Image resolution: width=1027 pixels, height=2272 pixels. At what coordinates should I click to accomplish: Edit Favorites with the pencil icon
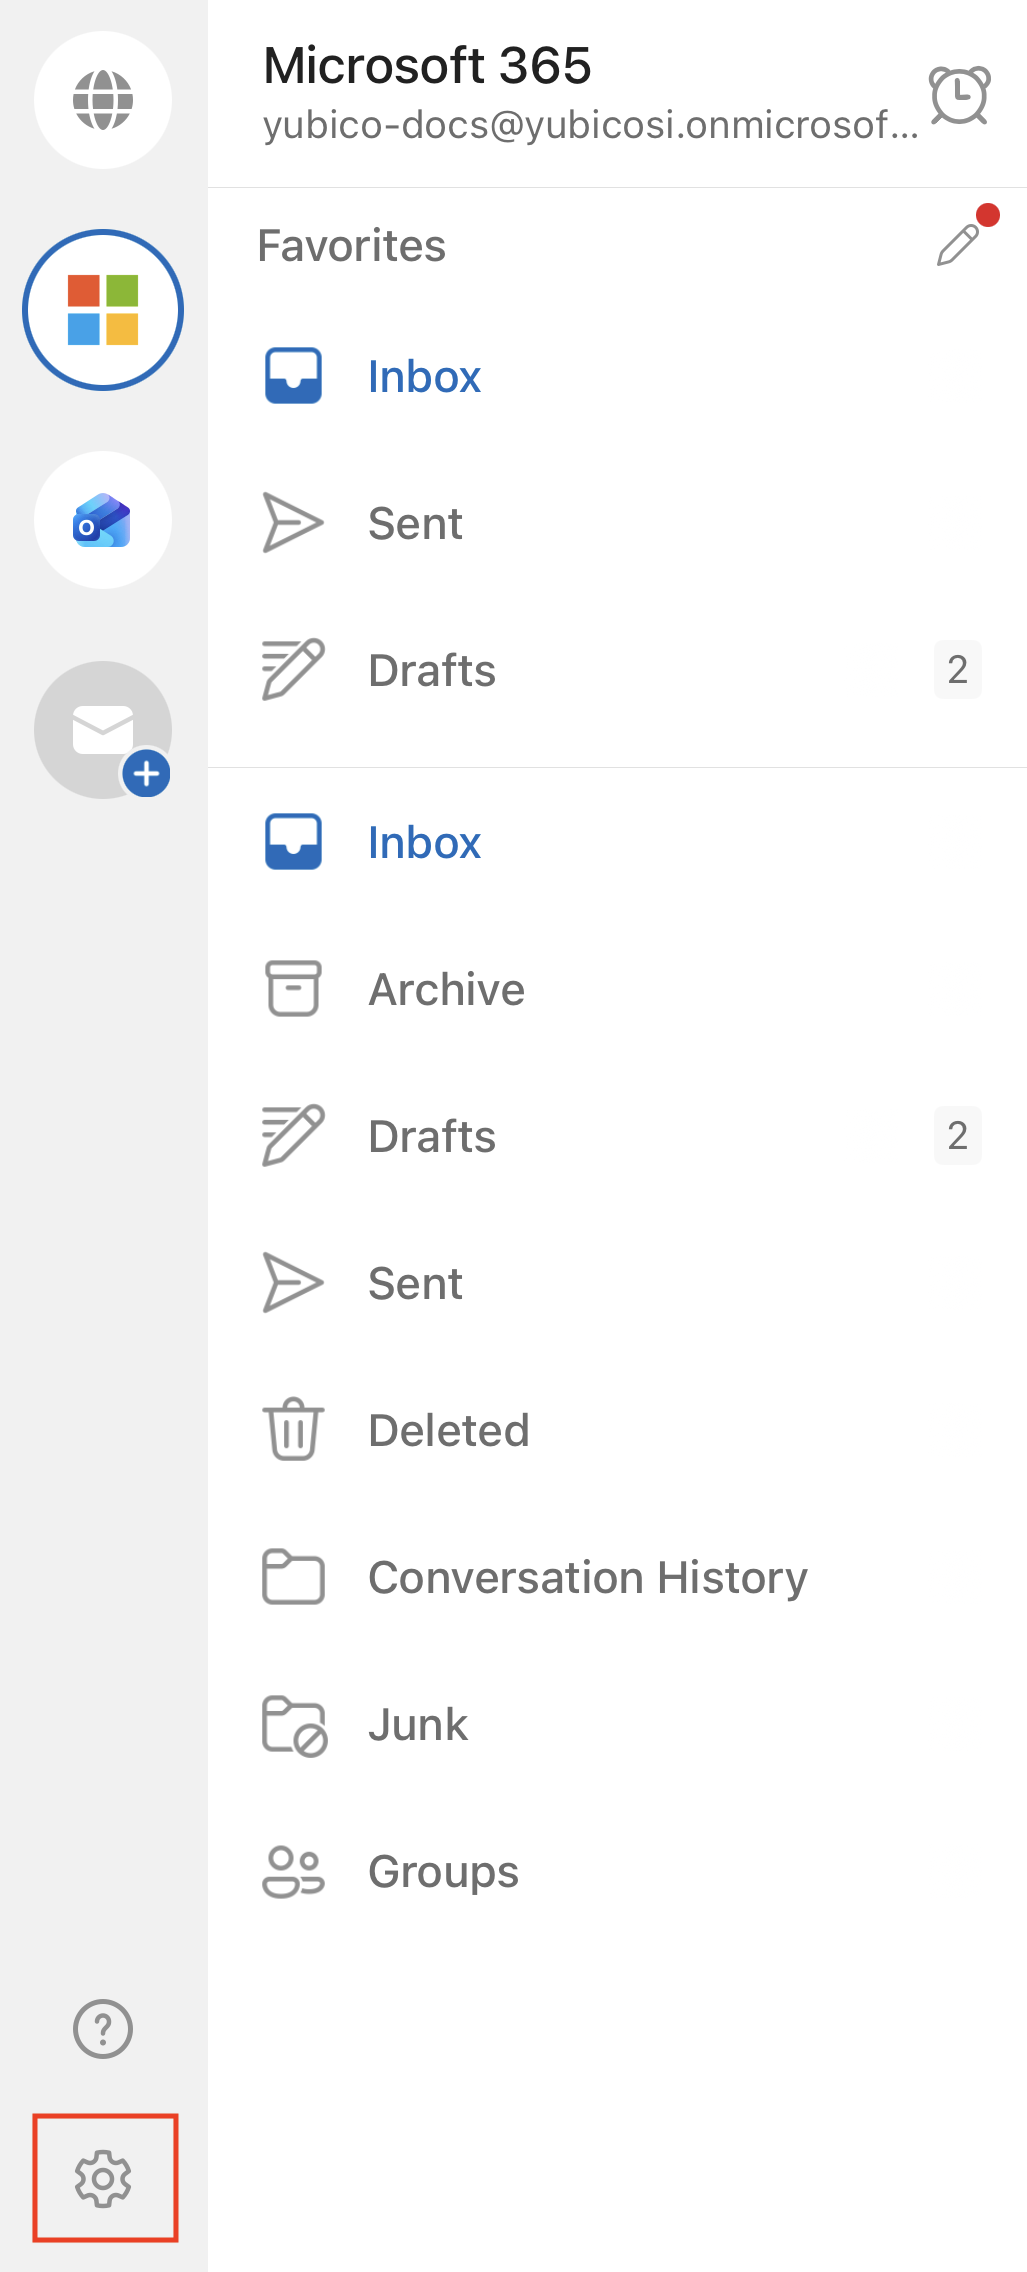point(958,244)
